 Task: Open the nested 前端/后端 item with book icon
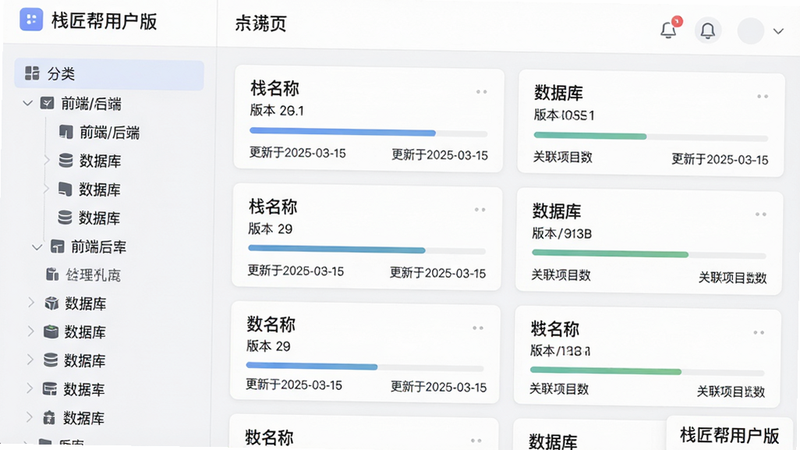click(99, 133)
